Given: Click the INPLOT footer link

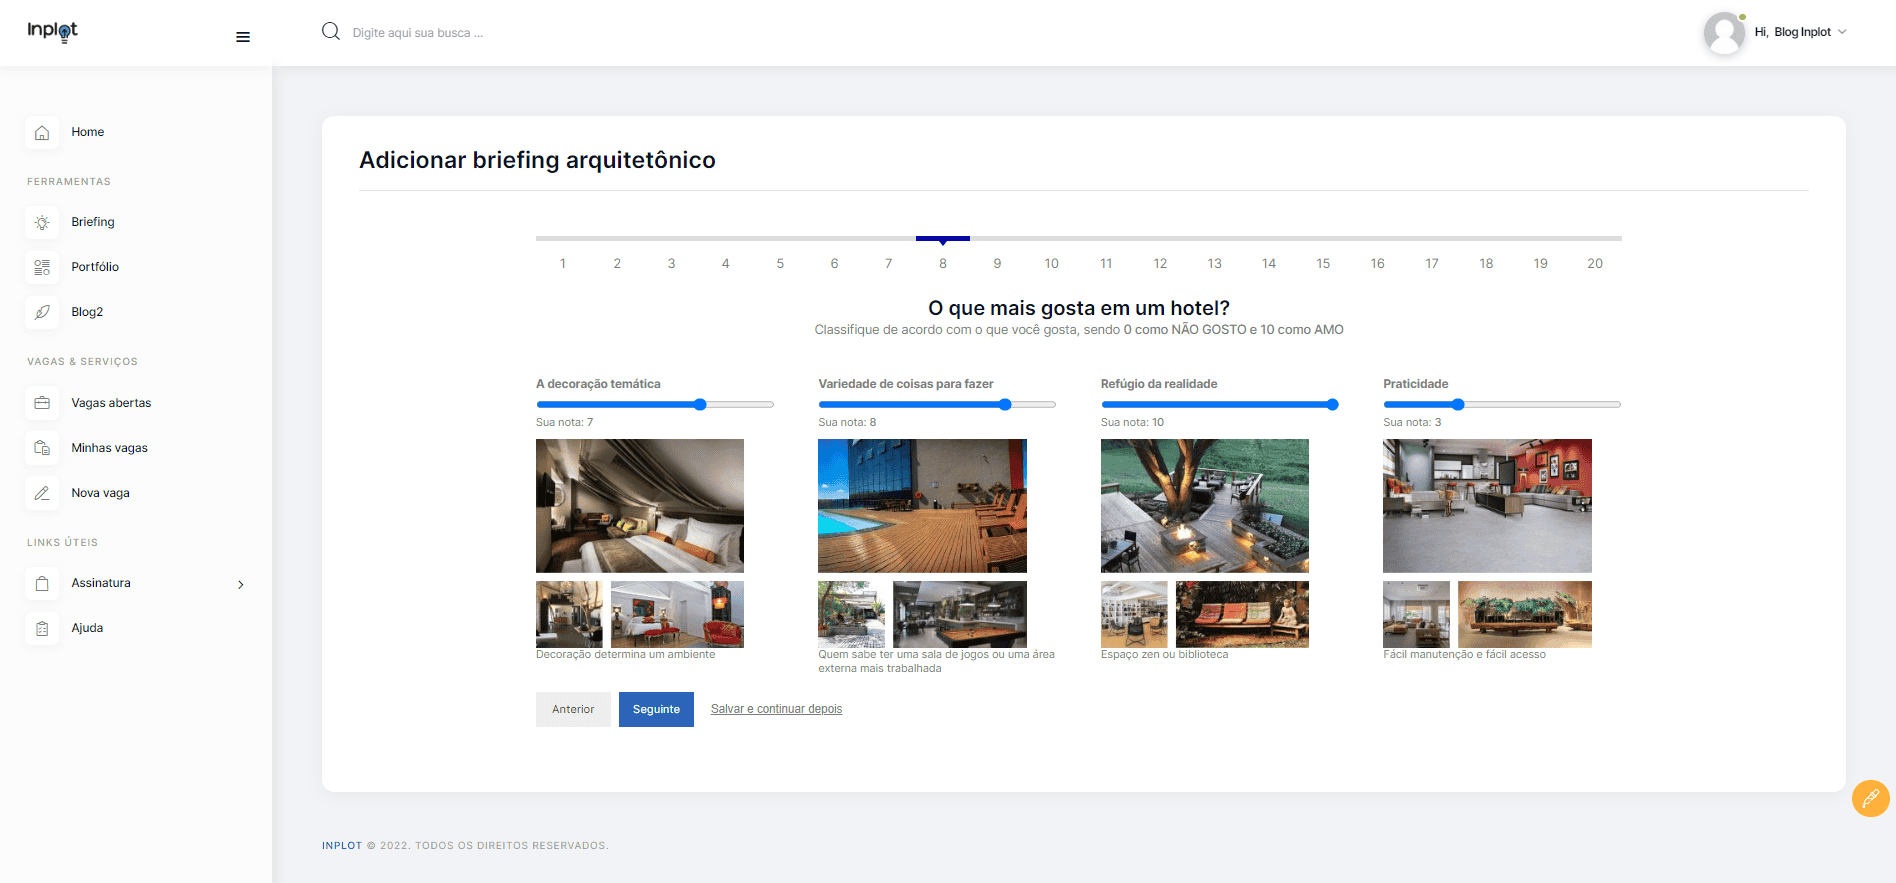Looking at the screenshot, I should point(342,846).
